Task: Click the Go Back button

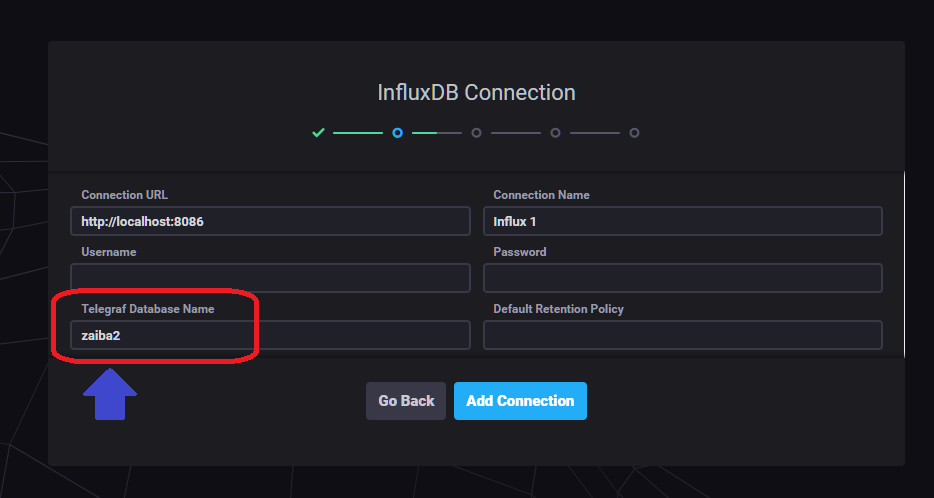Action: [406, 401]
